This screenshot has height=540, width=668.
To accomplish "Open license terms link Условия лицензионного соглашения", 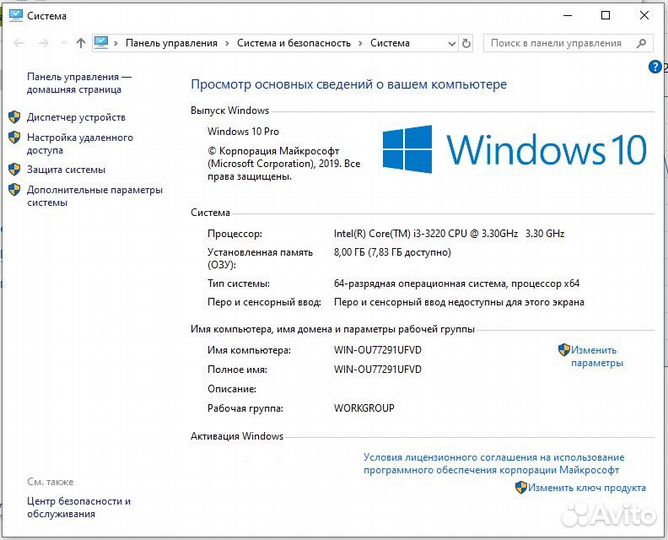I will click(494, 463).
